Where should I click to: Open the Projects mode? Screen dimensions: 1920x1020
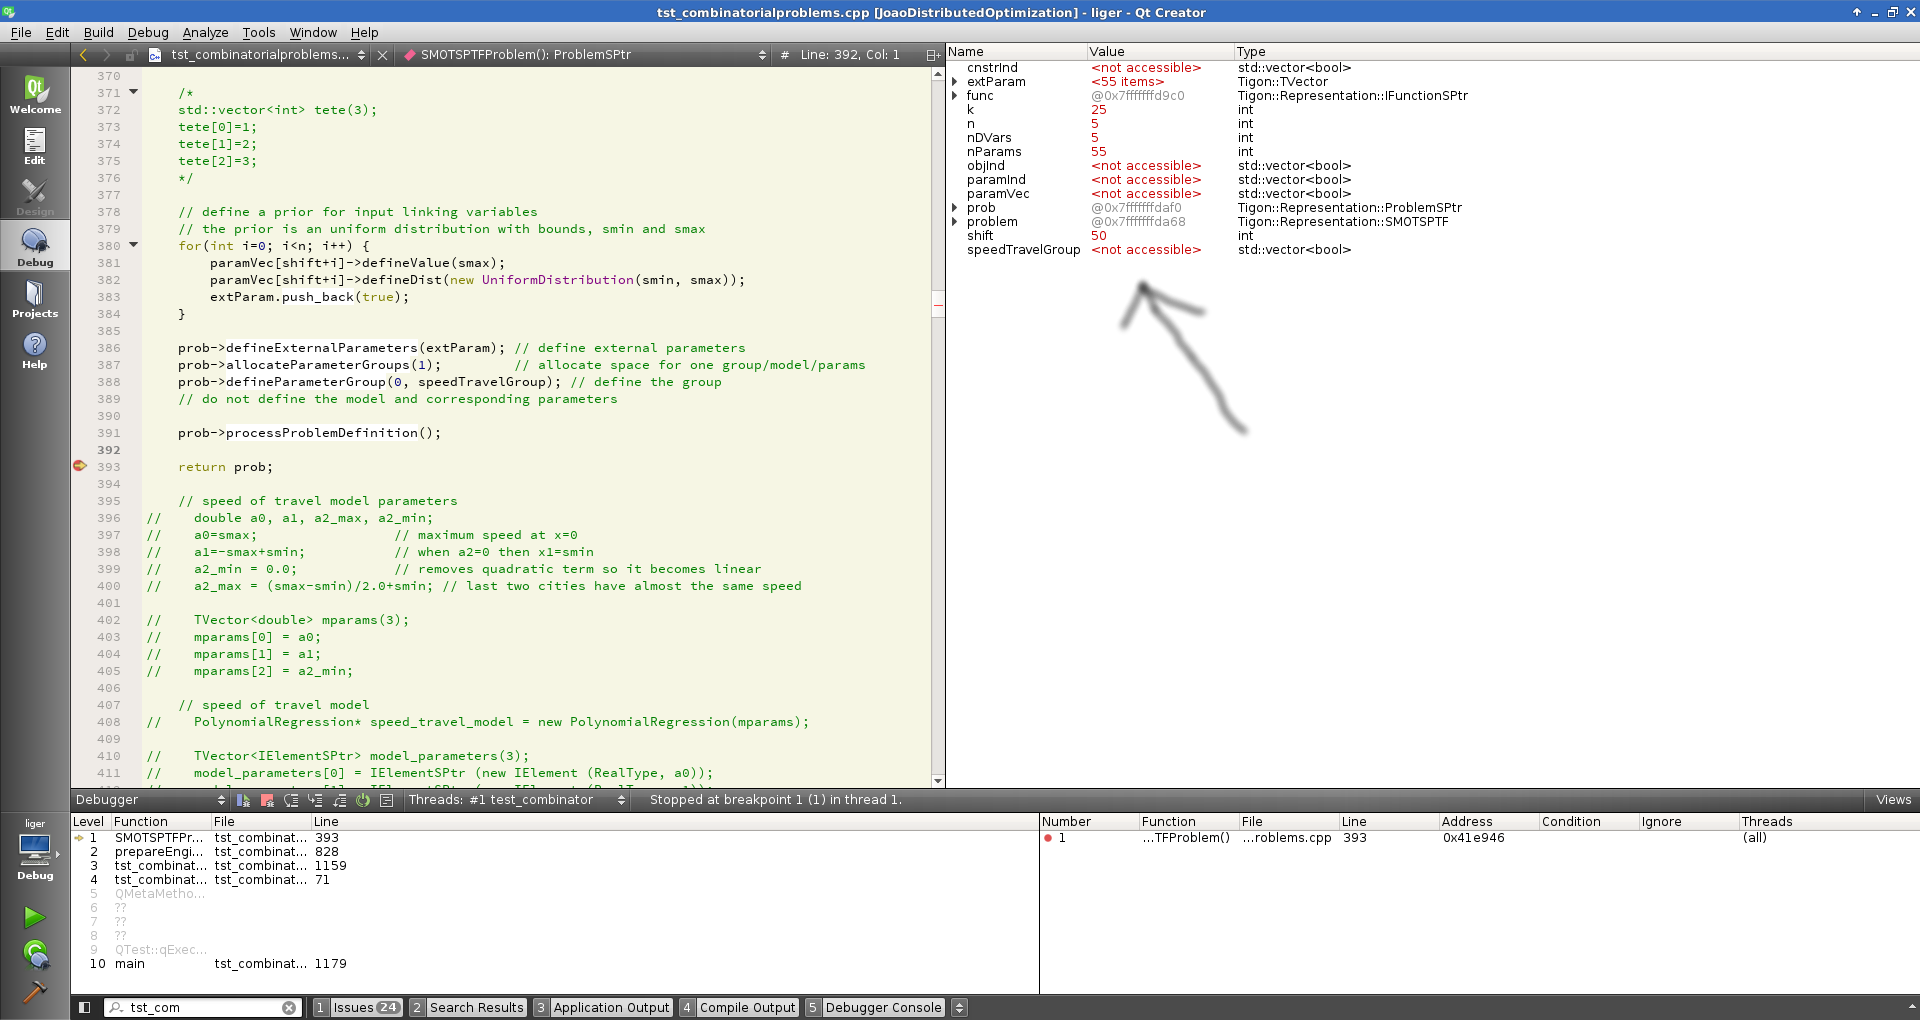35,298
